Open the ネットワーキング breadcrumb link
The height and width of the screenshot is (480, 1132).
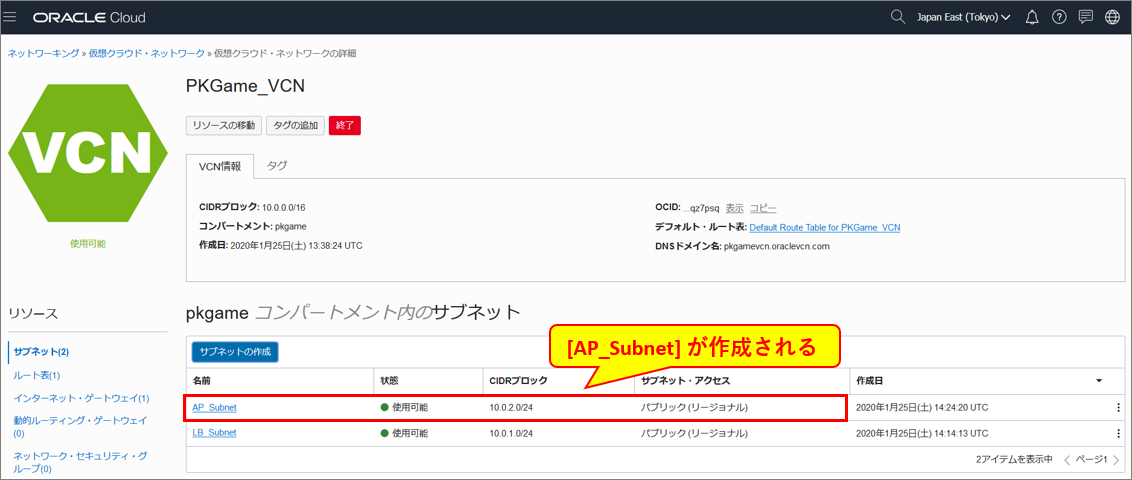click(43, 53)
